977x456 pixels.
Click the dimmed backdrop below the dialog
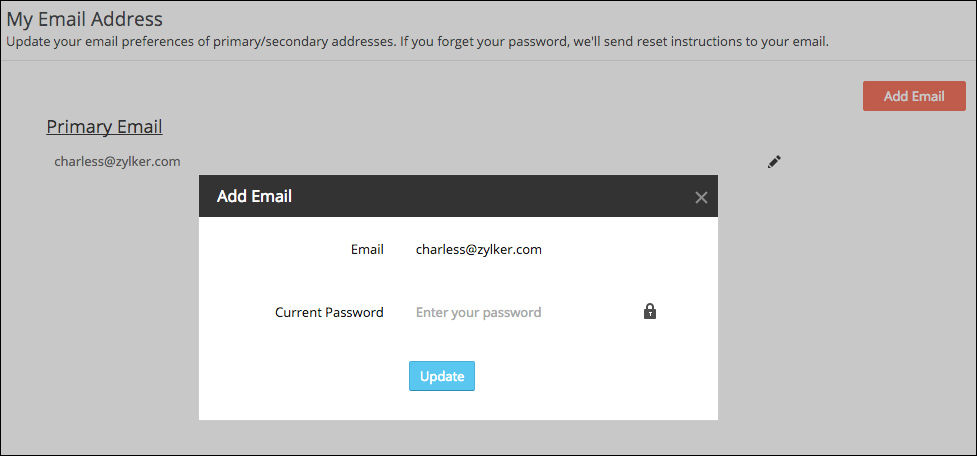click(x=458, y=438)
